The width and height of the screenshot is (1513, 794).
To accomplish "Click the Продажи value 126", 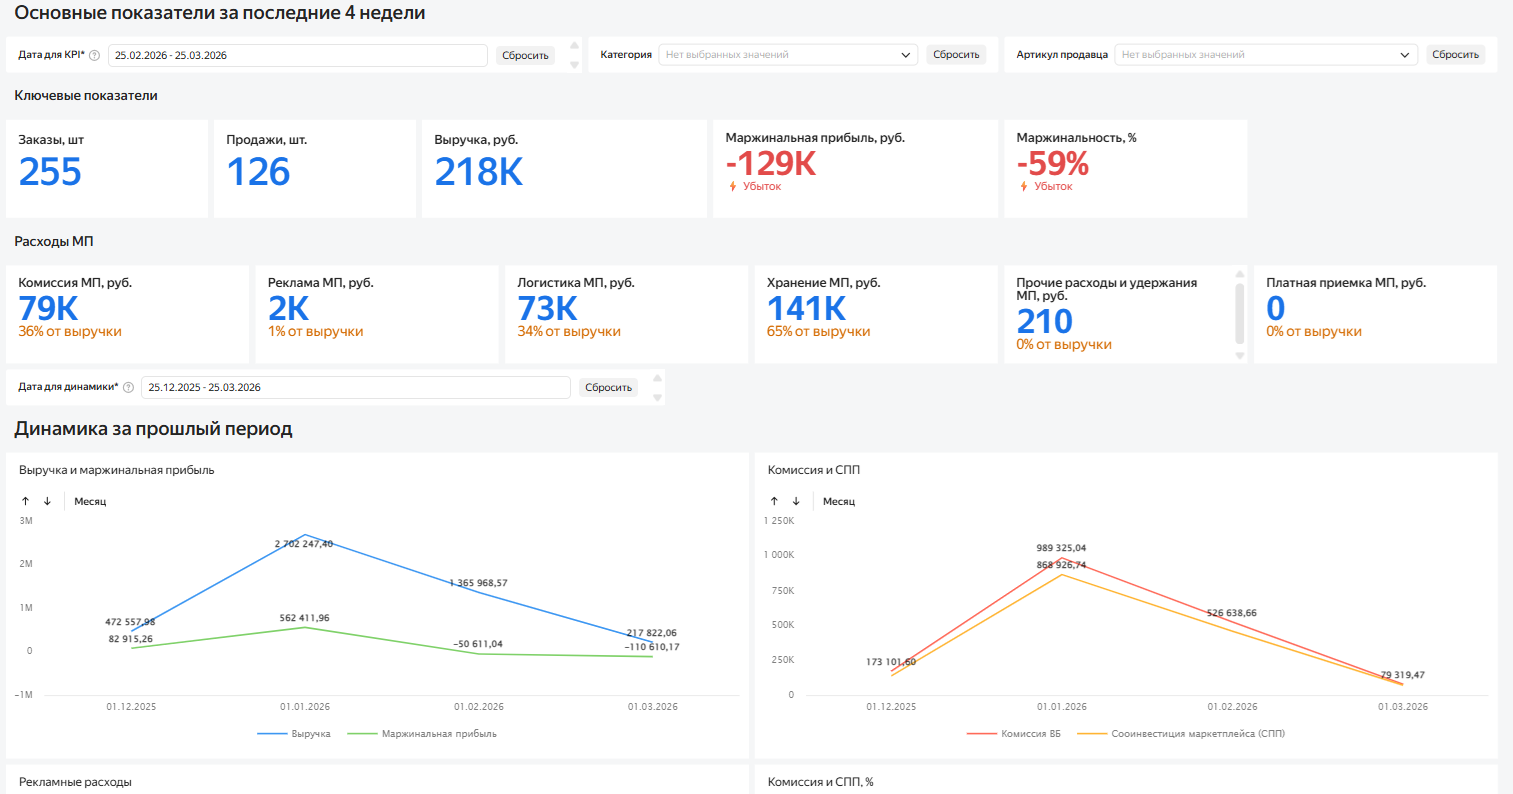I will (258, 172).
